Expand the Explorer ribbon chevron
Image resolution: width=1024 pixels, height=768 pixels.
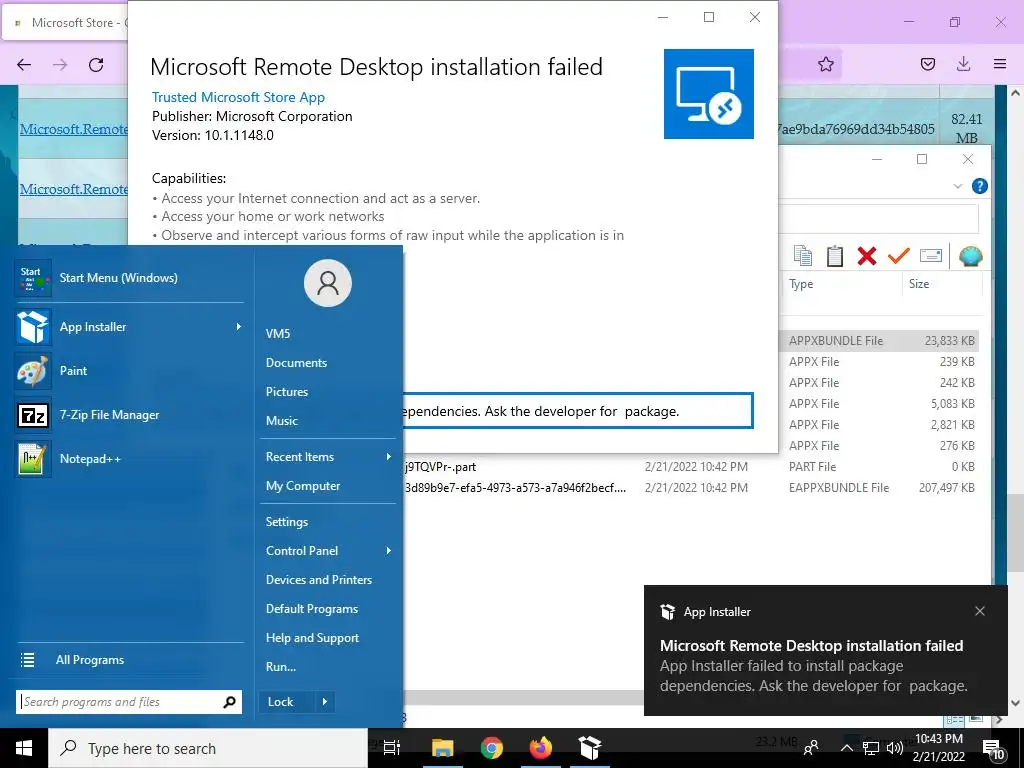click(957, 186)
